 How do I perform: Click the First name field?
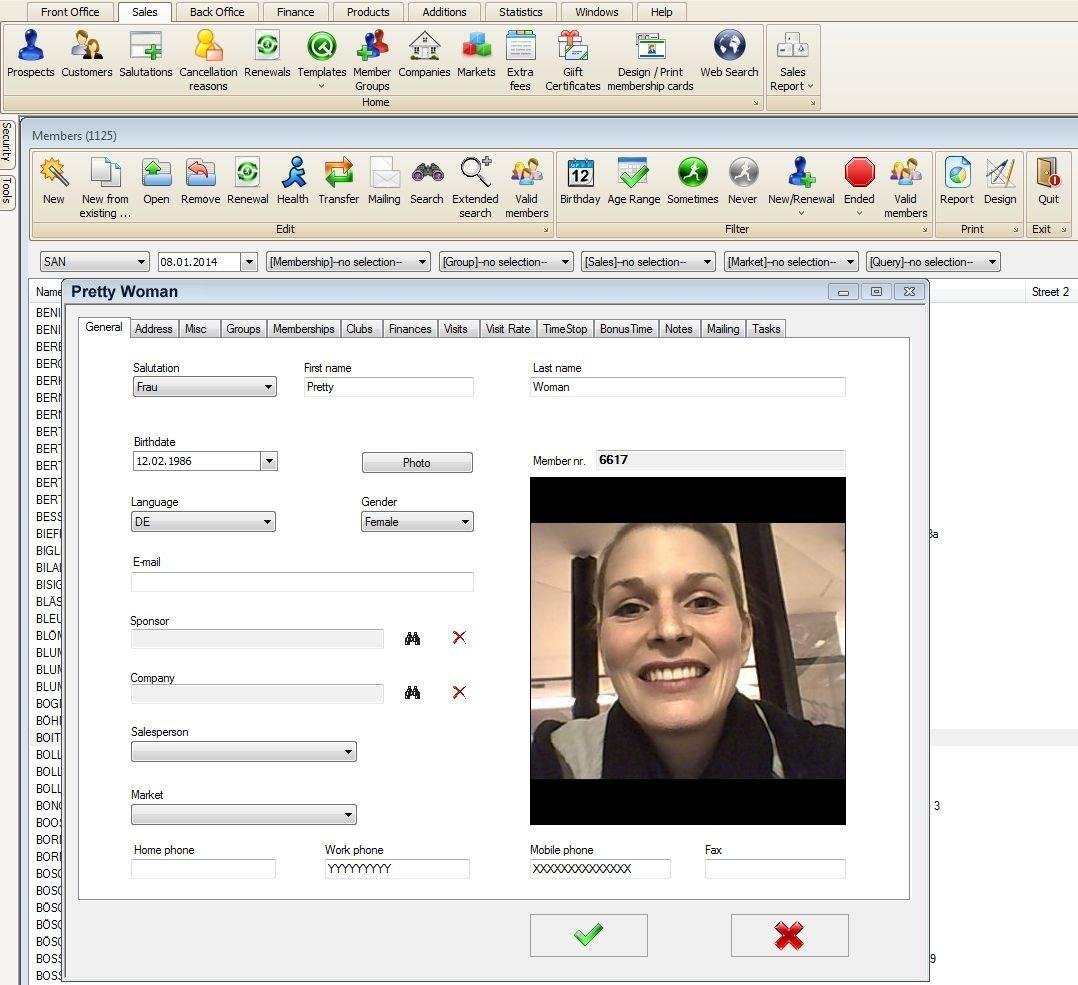pyautogui.click(x=388, y=387)
